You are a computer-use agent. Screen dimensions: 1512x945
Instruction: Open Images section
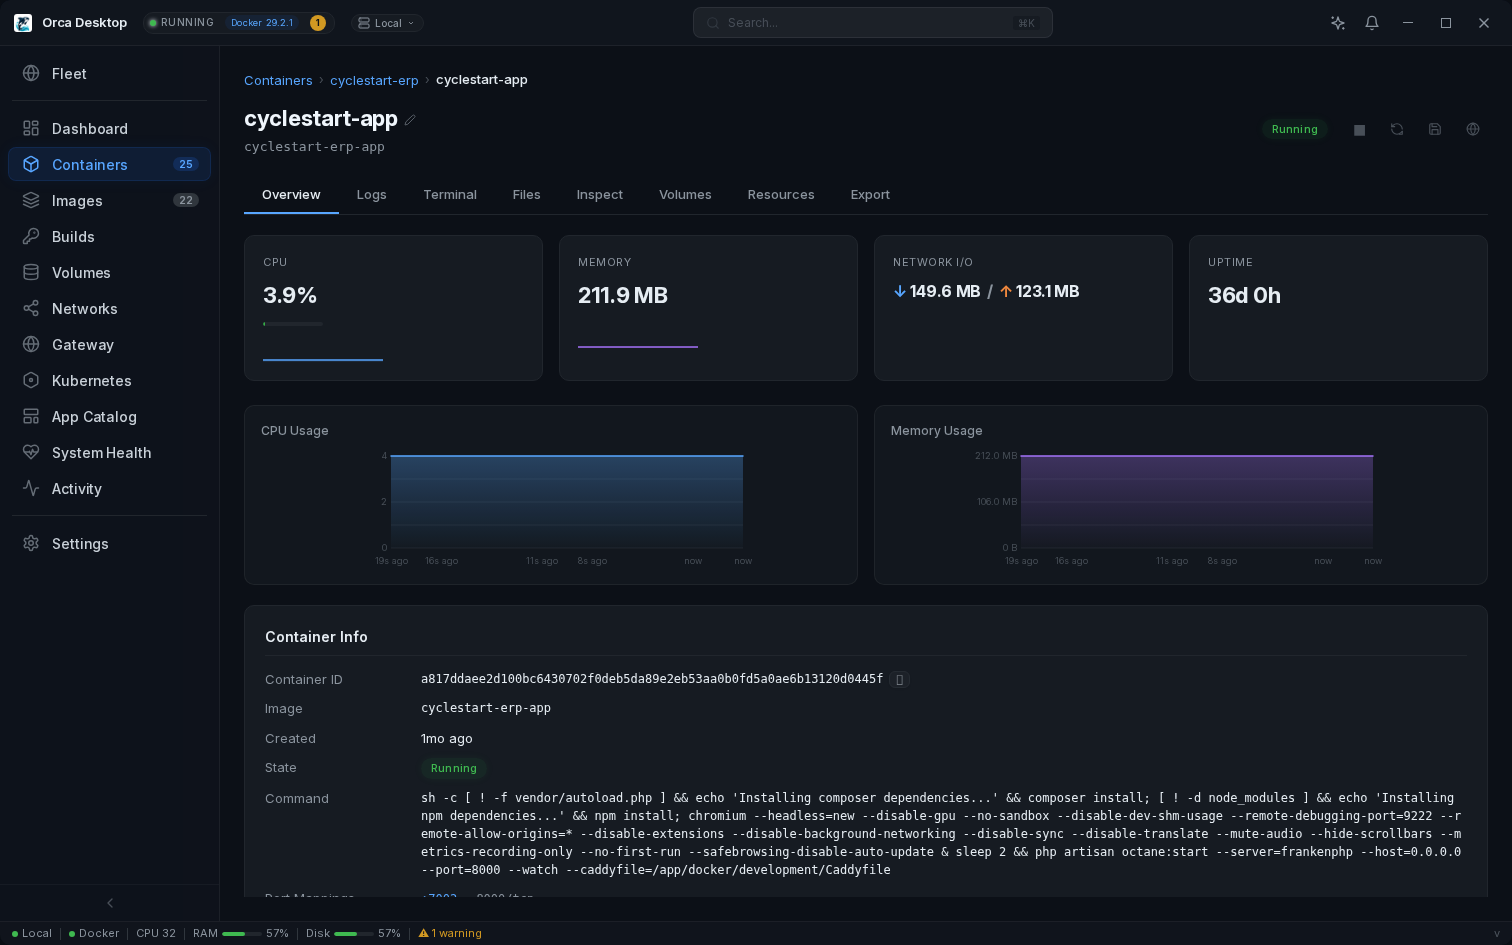click(109, 201)
